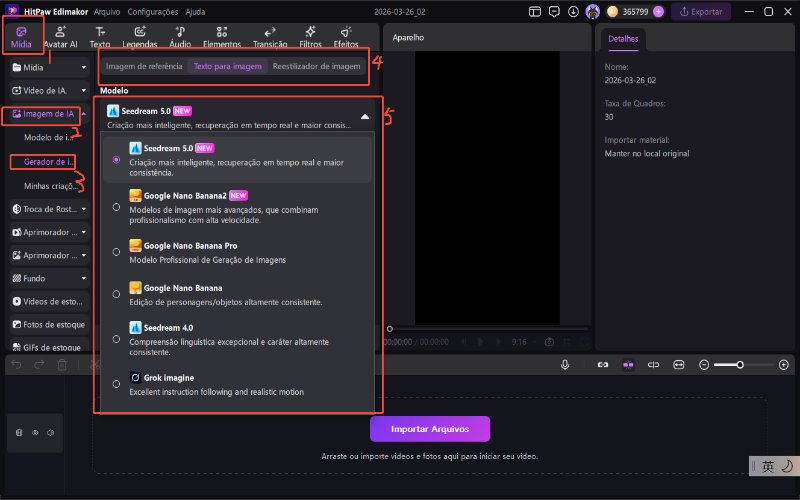Screen dimensions: 800x500
Task: Click the gold coin credits icon
Action: tap(613, 11)
